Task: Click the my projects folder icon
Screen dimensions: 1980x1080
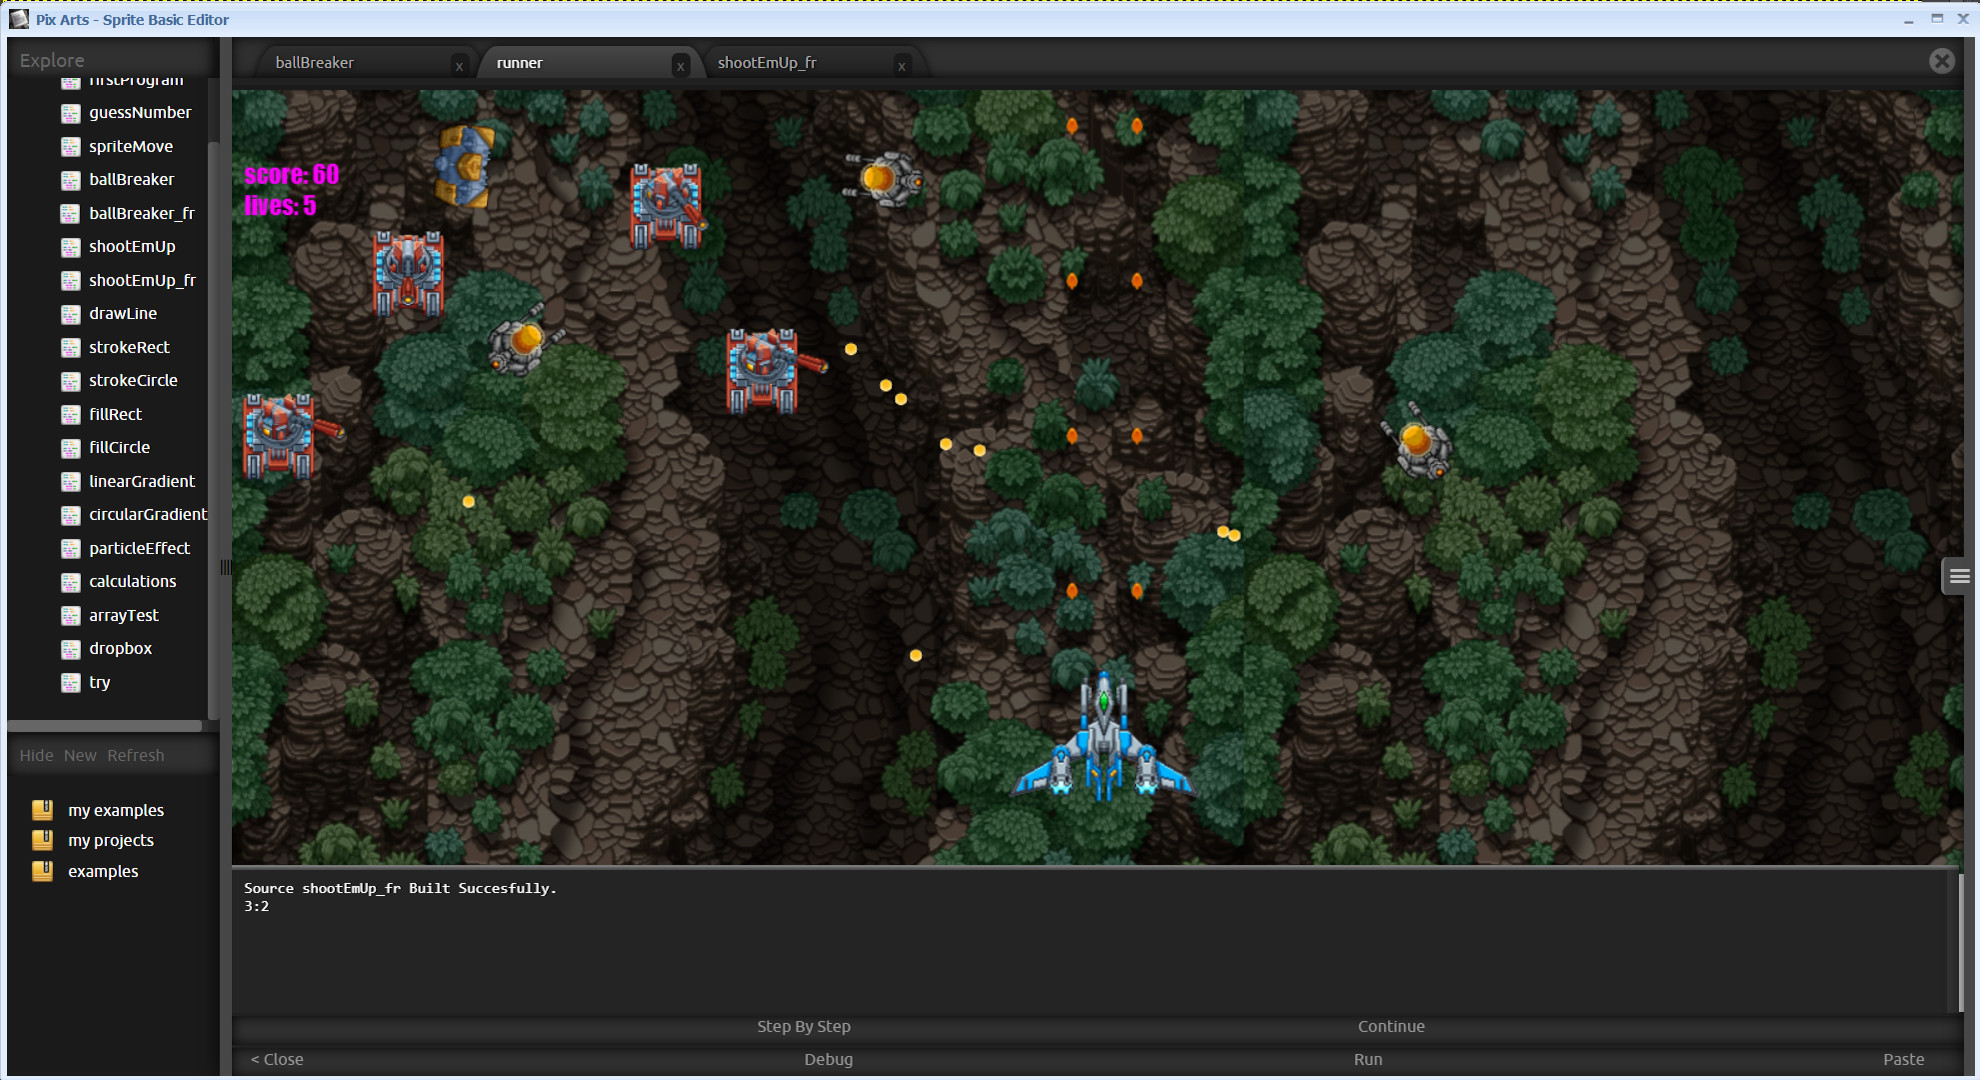Action: pos(42,839)
